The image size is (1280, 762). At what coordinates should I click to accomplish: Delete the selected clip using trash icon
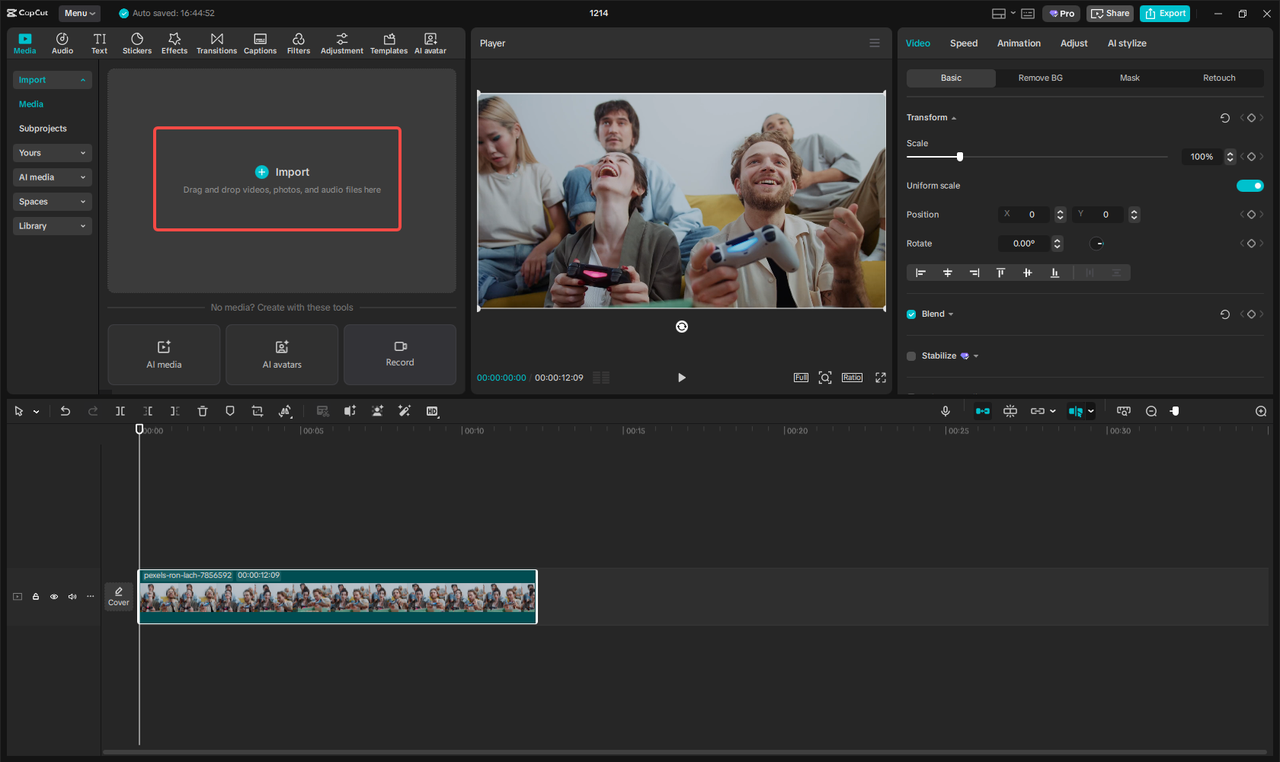coord(202,411)
